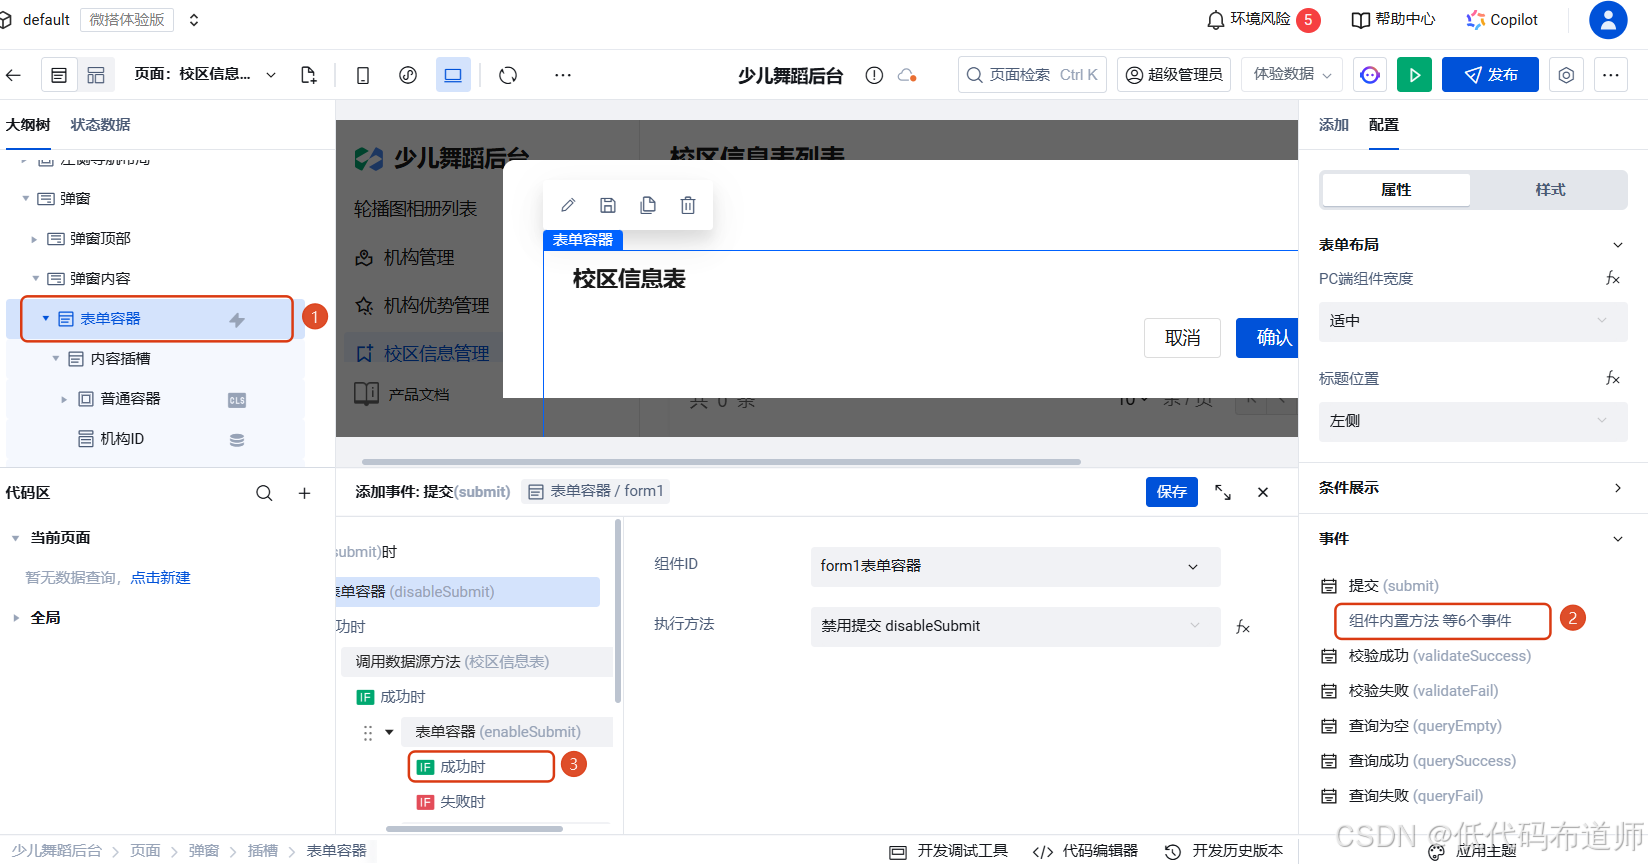Open 帮助中心 help center

[1392, 19]
